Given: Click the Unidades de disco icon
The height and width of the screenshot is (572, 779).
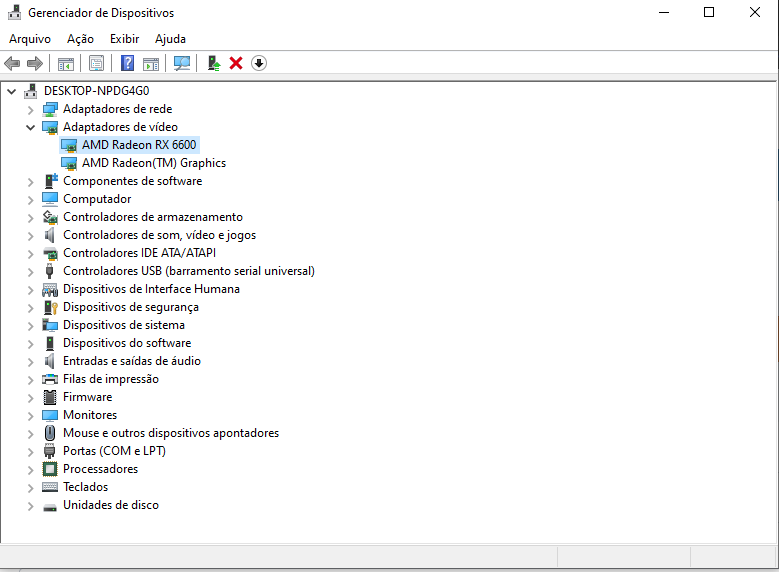Looking at the screenshot, I should [x=50, y=507].
